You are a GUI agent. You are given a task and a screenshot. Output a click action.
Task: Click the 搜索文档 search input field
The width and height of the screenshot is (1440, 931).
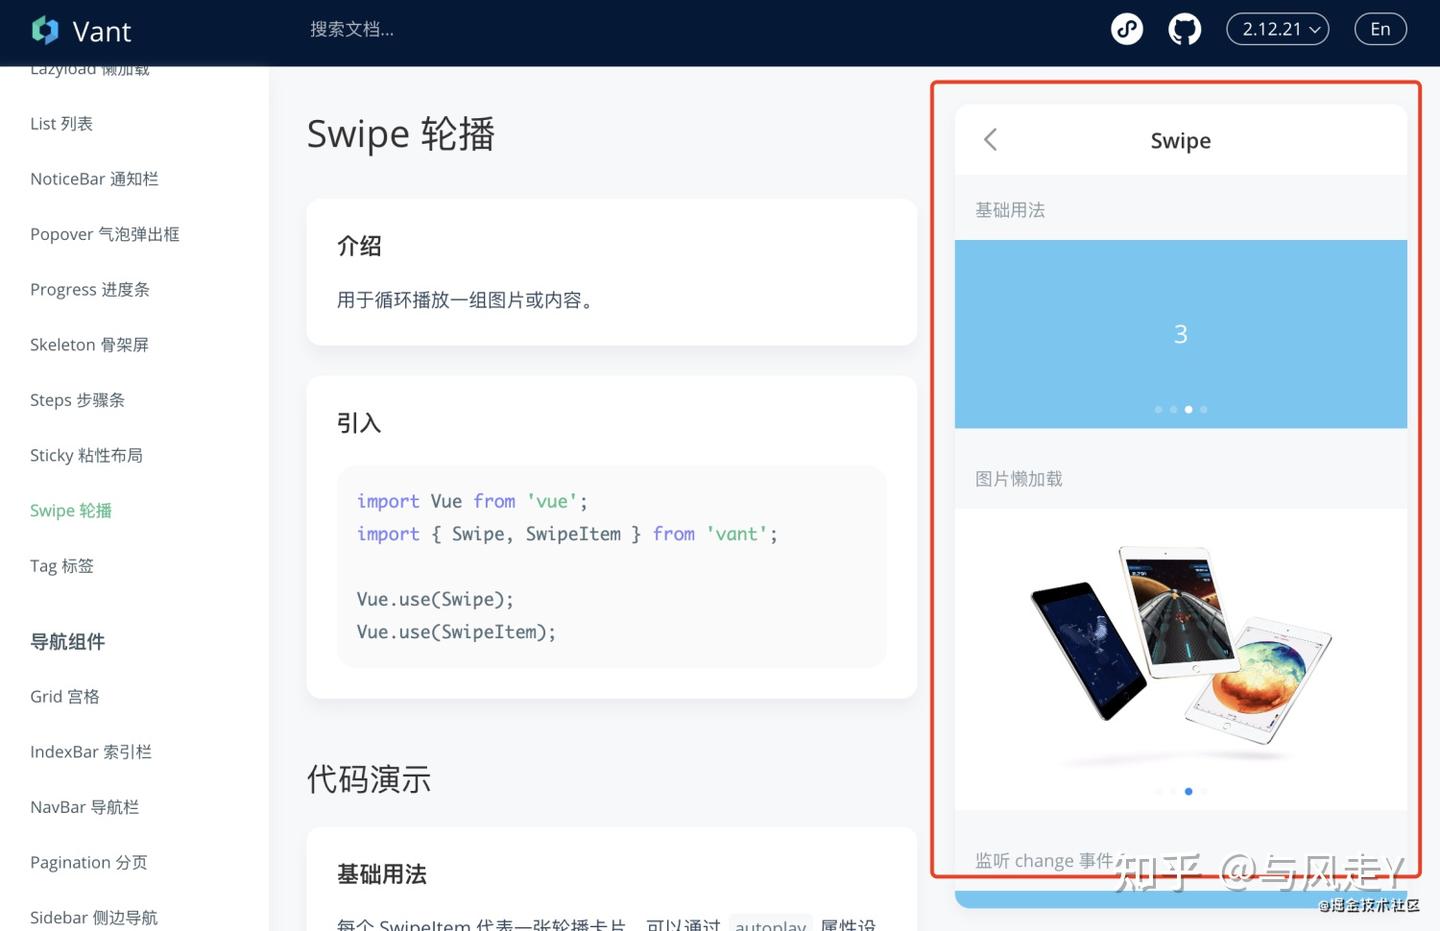point(352,28)
